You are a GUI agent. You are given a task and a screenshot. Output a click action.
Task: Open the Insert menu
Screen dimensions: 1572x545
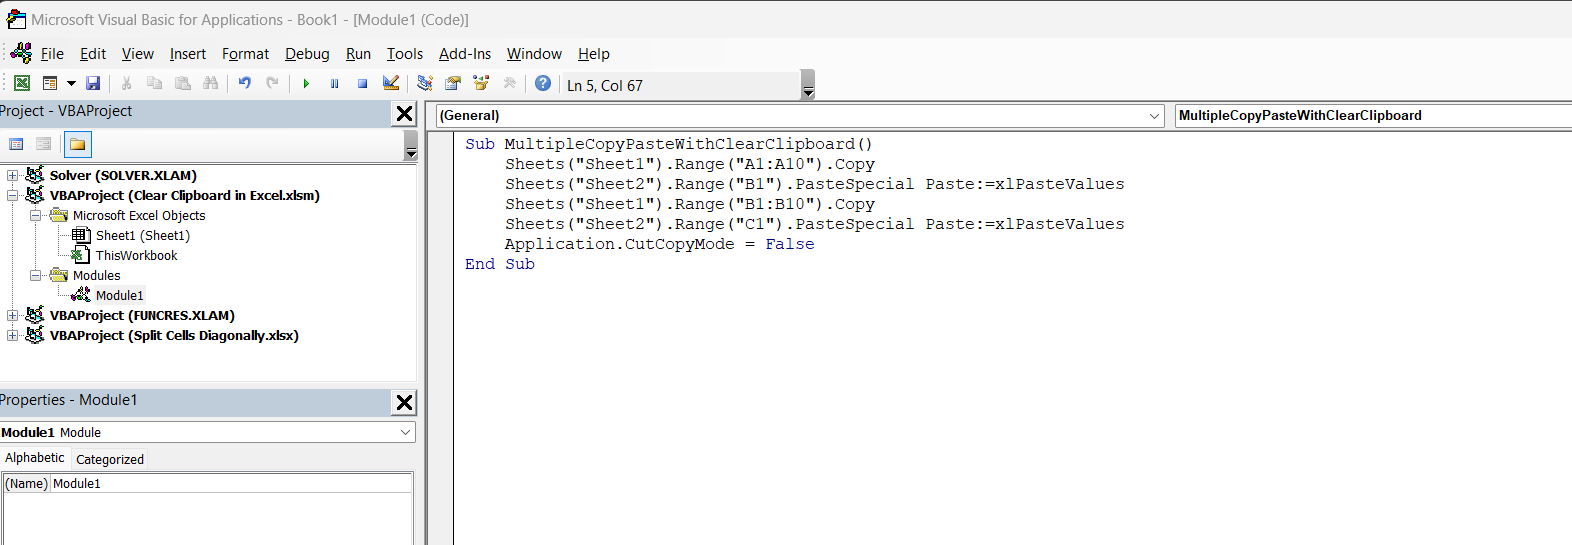pos(188,54)
